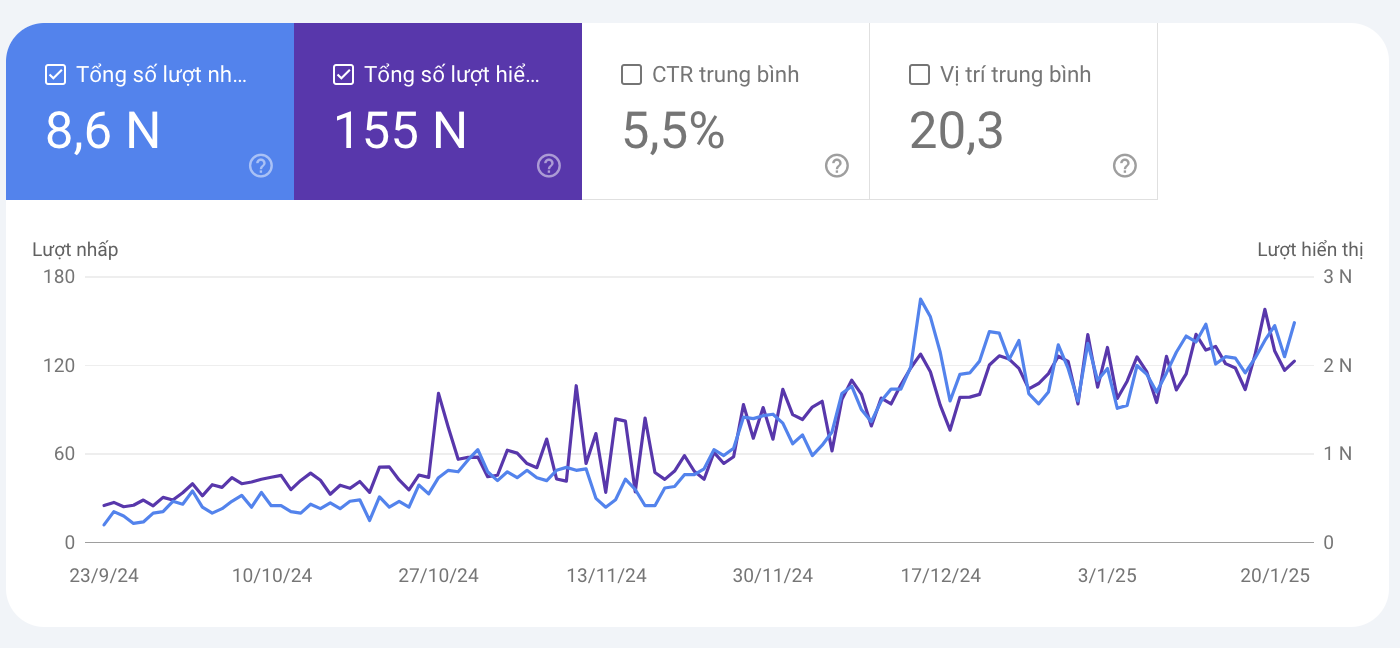Click the 10/10/24 date label

(272, 576)
